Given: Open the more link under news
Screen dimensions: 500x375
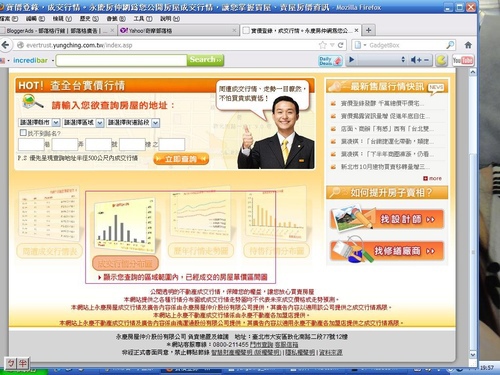Looking at the screenshot, I should (432, 178).
